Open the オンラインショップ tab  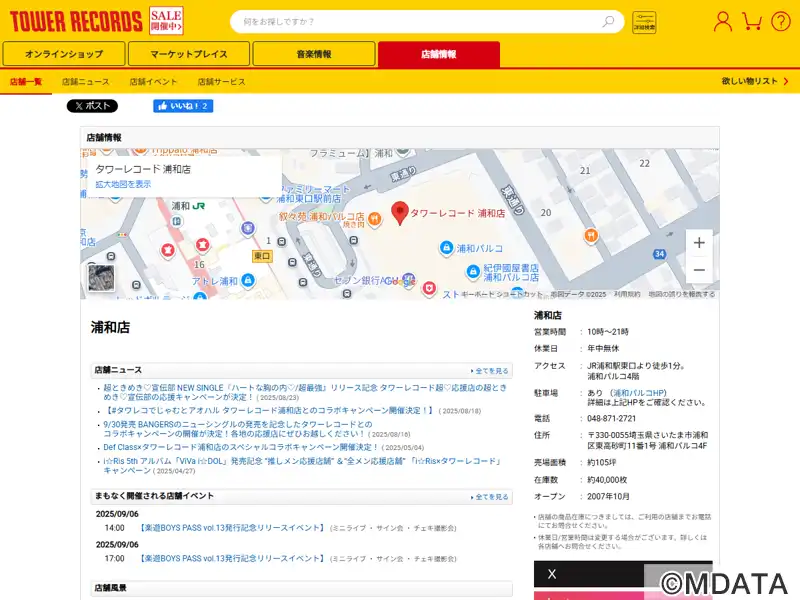[64, 54]
